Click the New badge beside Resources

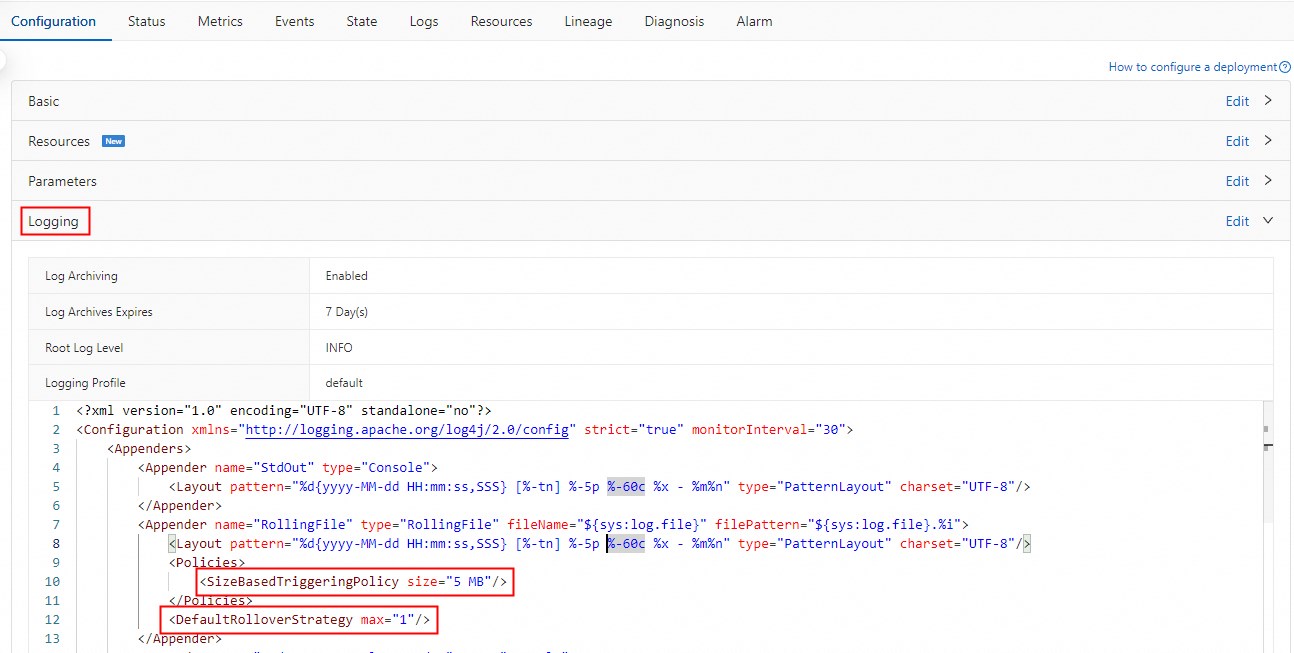tap(114, 141)
